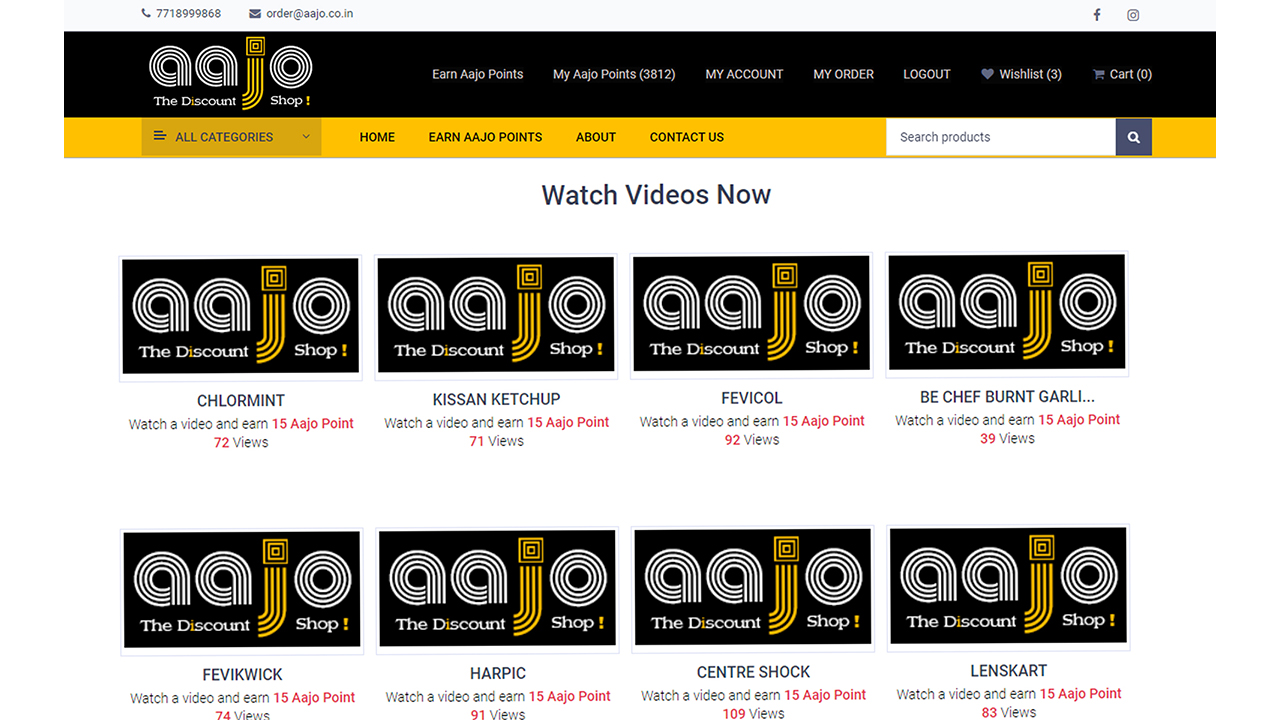Viewport: 1280px width, 720px height.
Task: Go to the ABOUT page
Action: (596, 137)
